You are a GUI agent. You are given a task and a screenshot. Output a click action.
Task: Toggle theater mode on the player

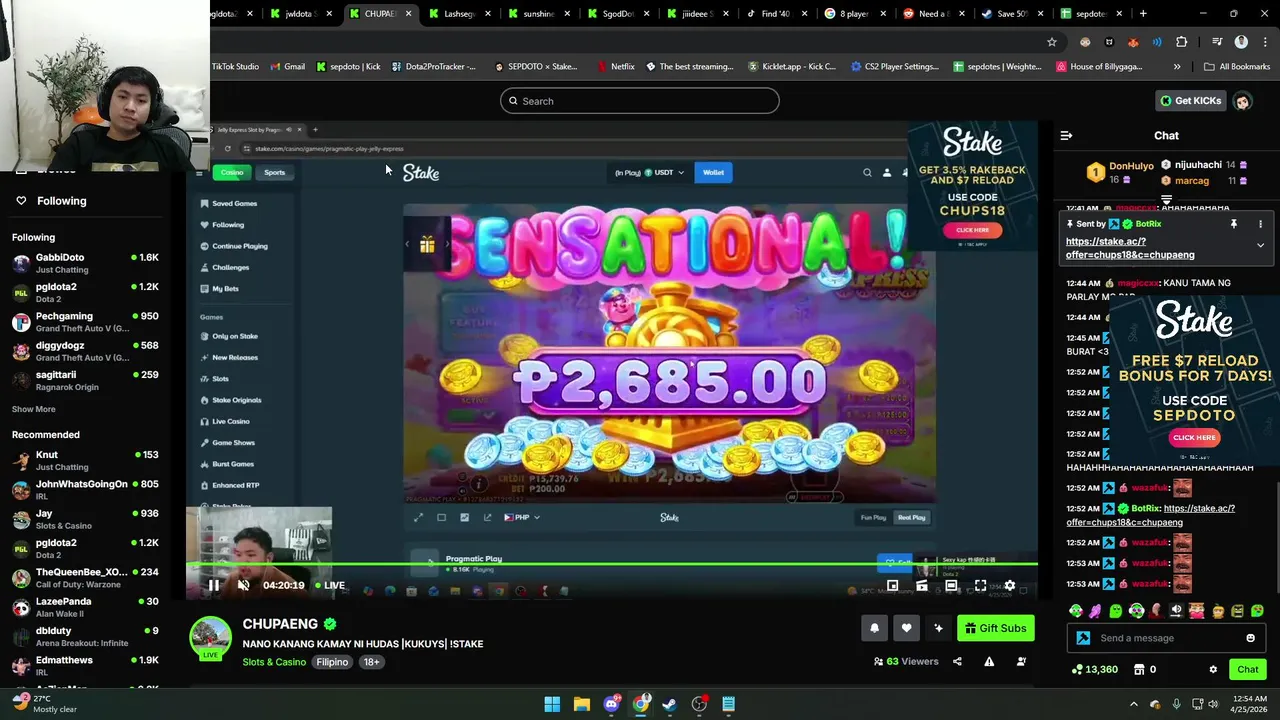click(x=951, y=585)
